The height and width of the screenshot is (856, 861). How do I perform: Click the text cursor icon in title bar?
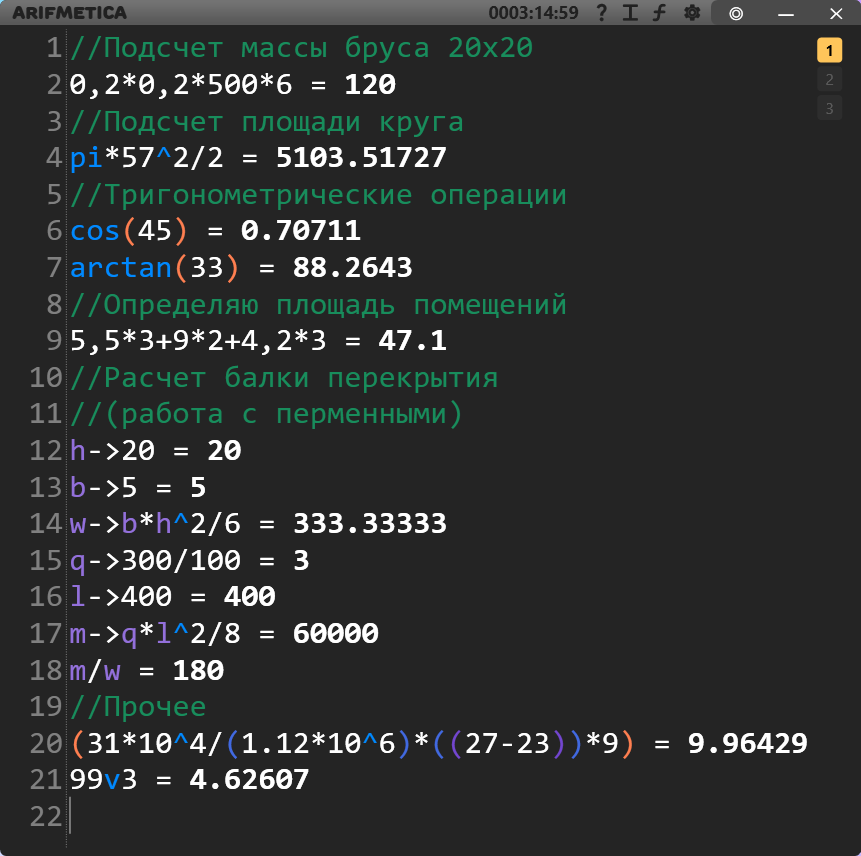point(630,13)
